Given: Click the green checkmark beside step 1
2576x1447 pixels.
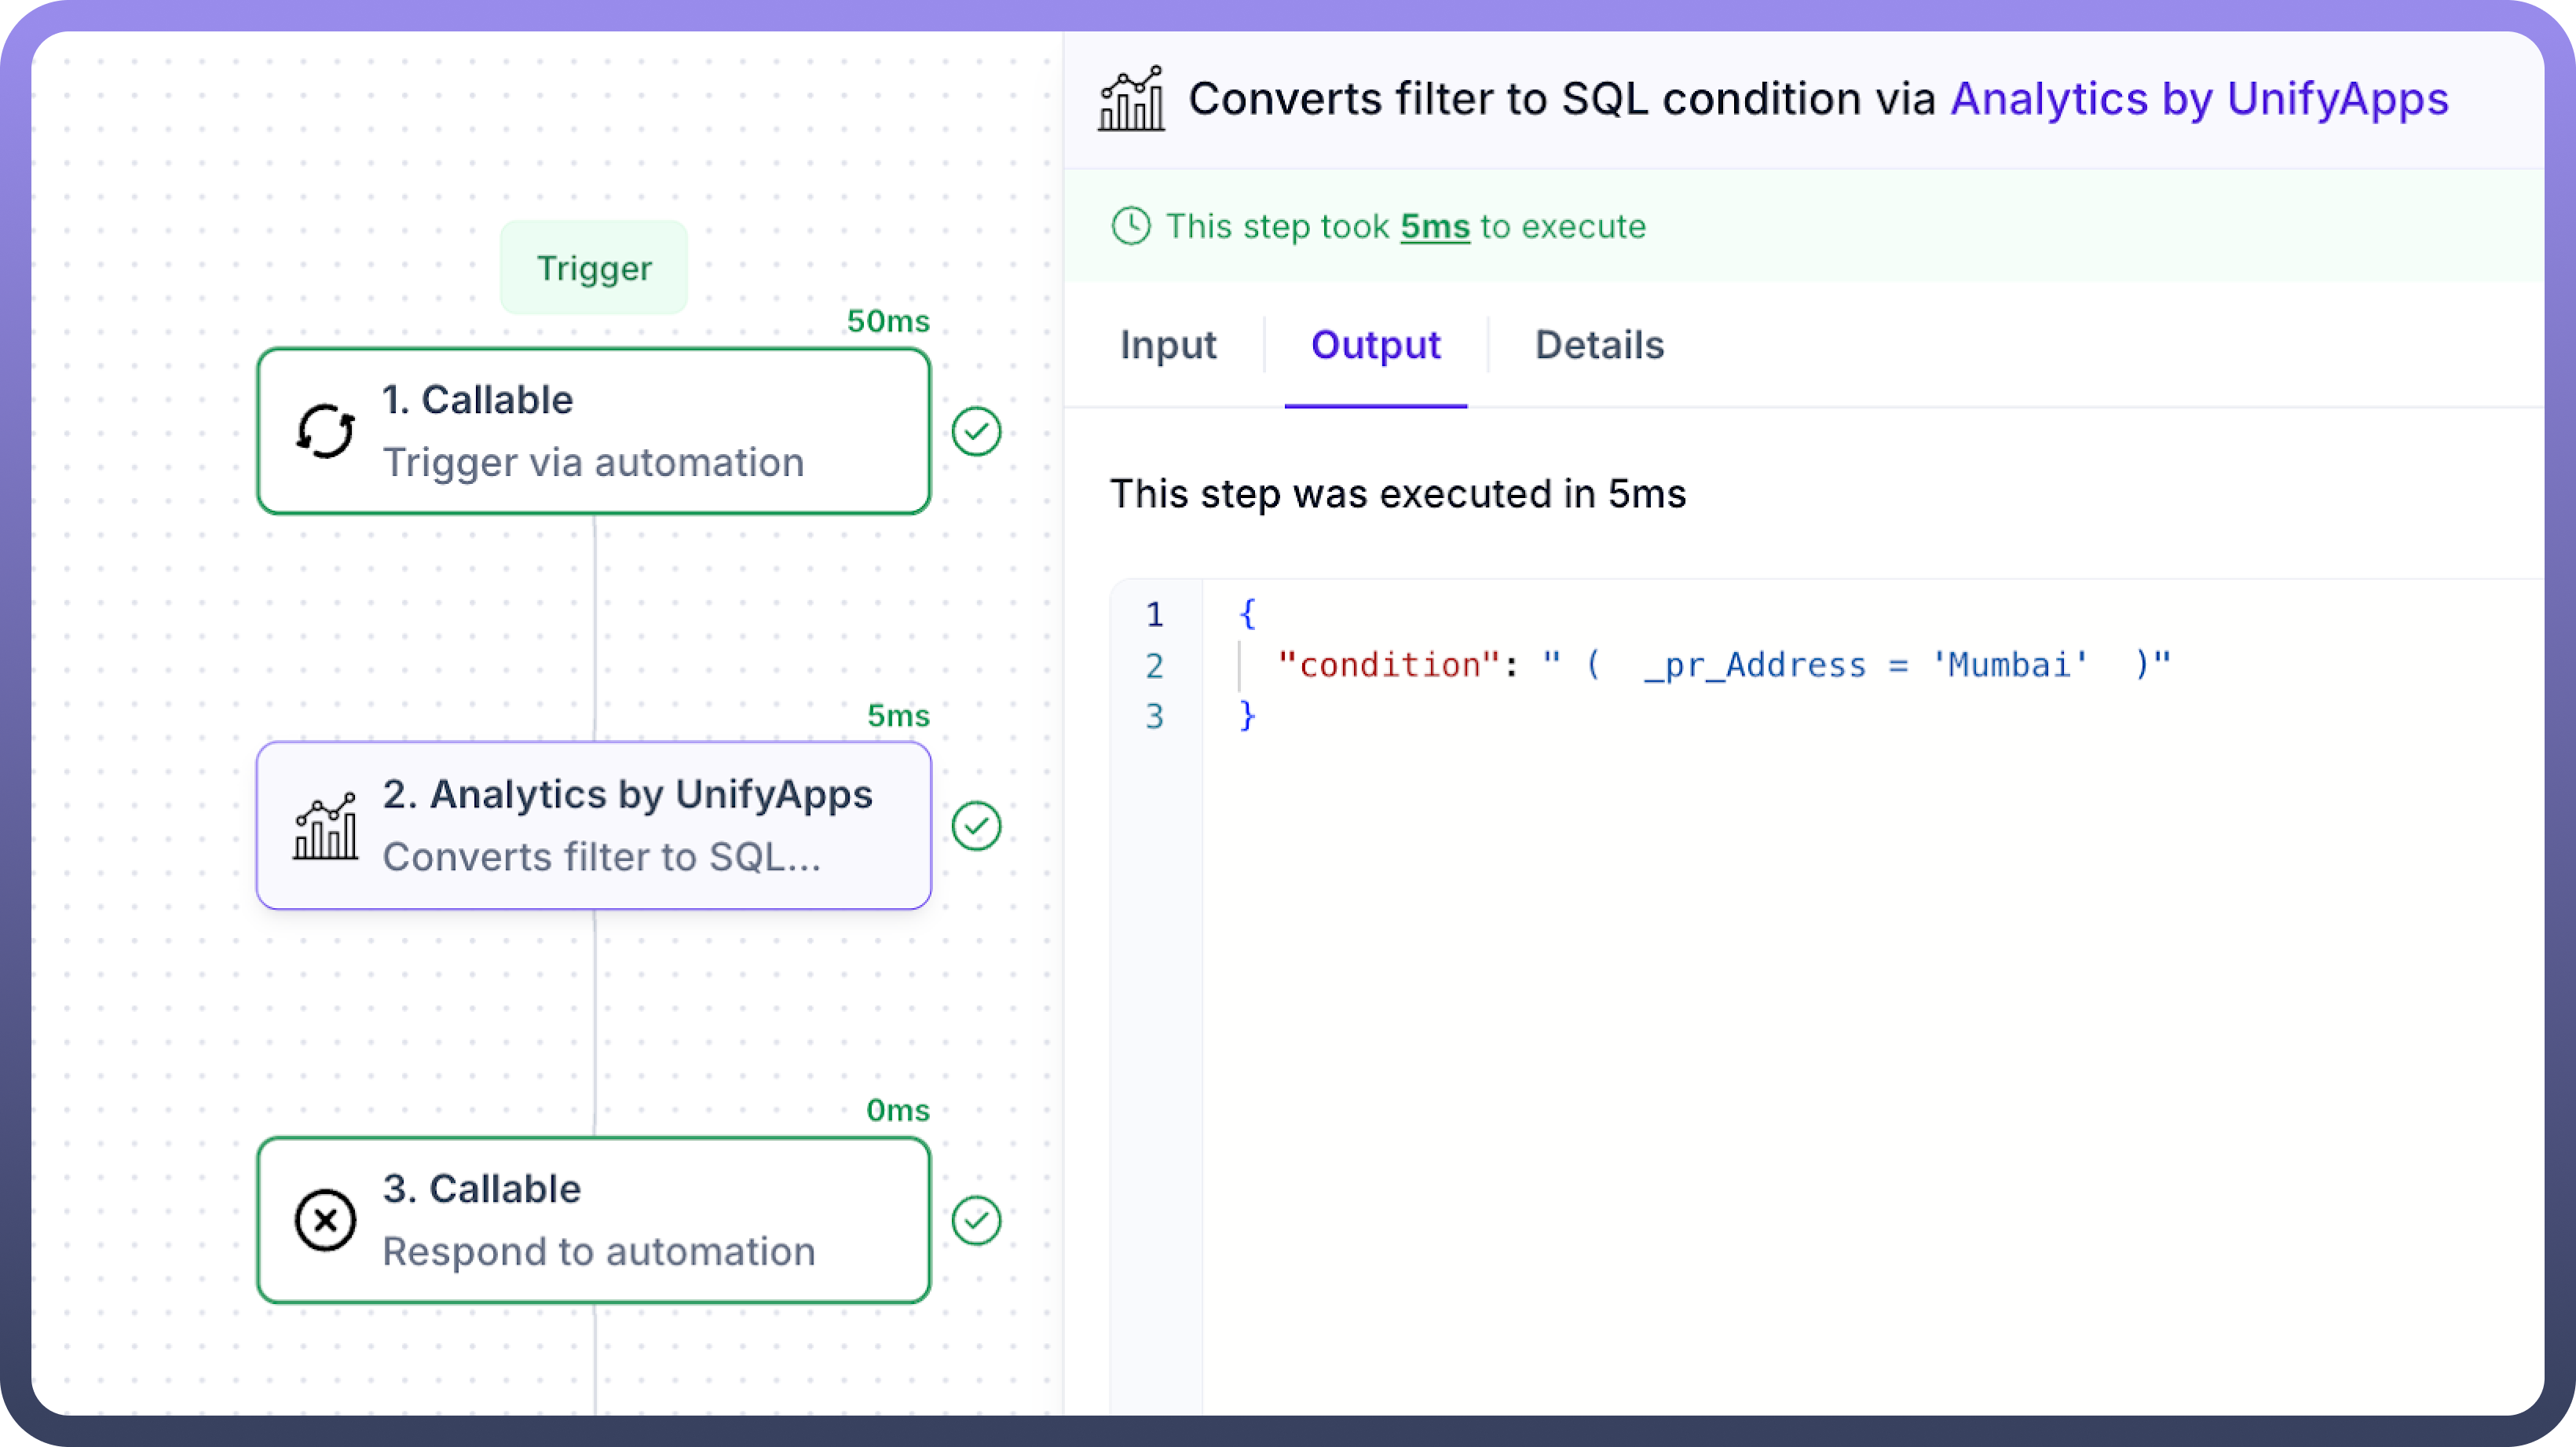Looking at the screenshot, I should coord(976,431).
